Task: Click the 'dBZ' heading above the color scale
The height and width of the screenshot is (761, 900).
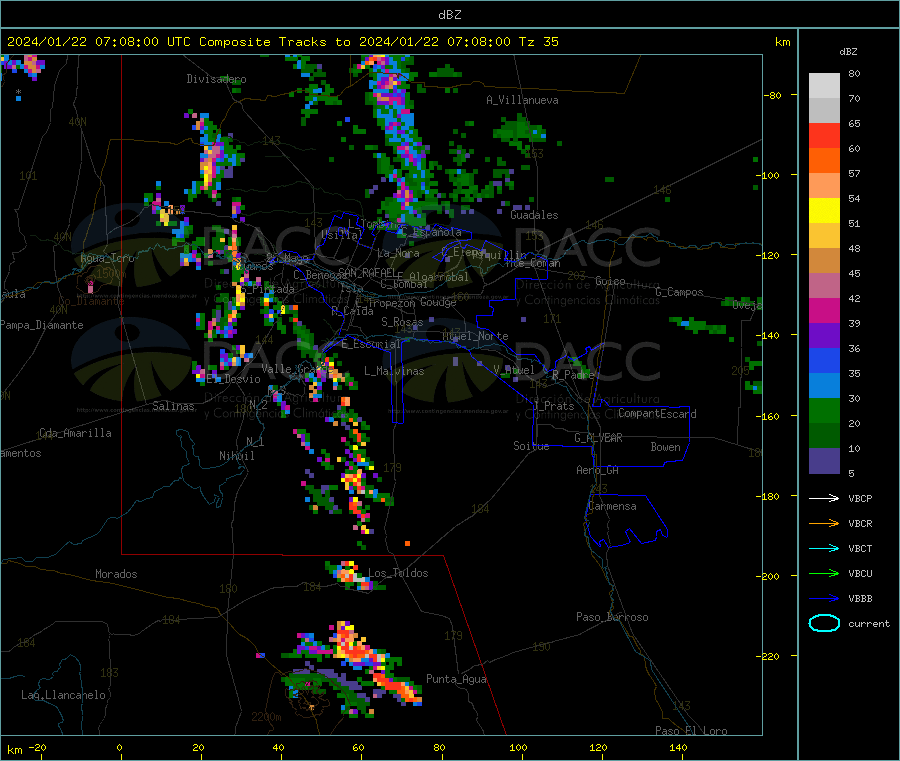Action: [848, 52]
